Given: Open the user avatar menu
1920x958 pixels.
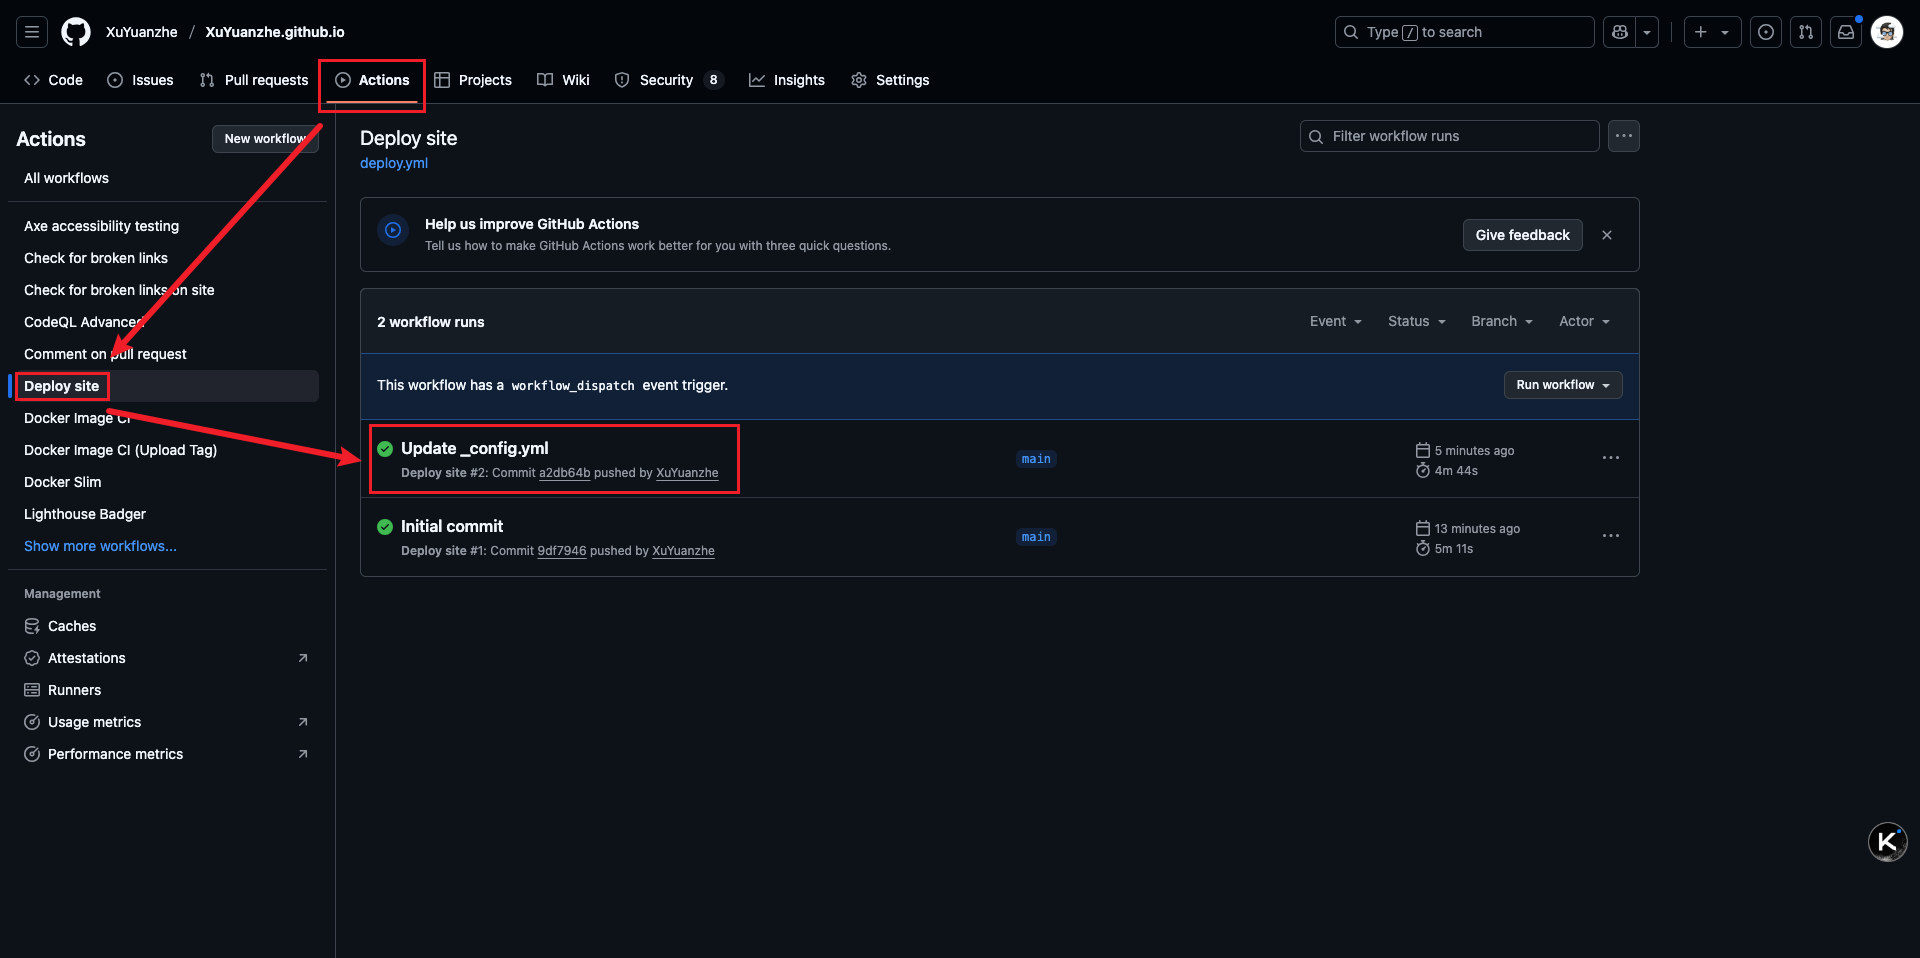Looking at the screenshot, I should (1887, 32).
